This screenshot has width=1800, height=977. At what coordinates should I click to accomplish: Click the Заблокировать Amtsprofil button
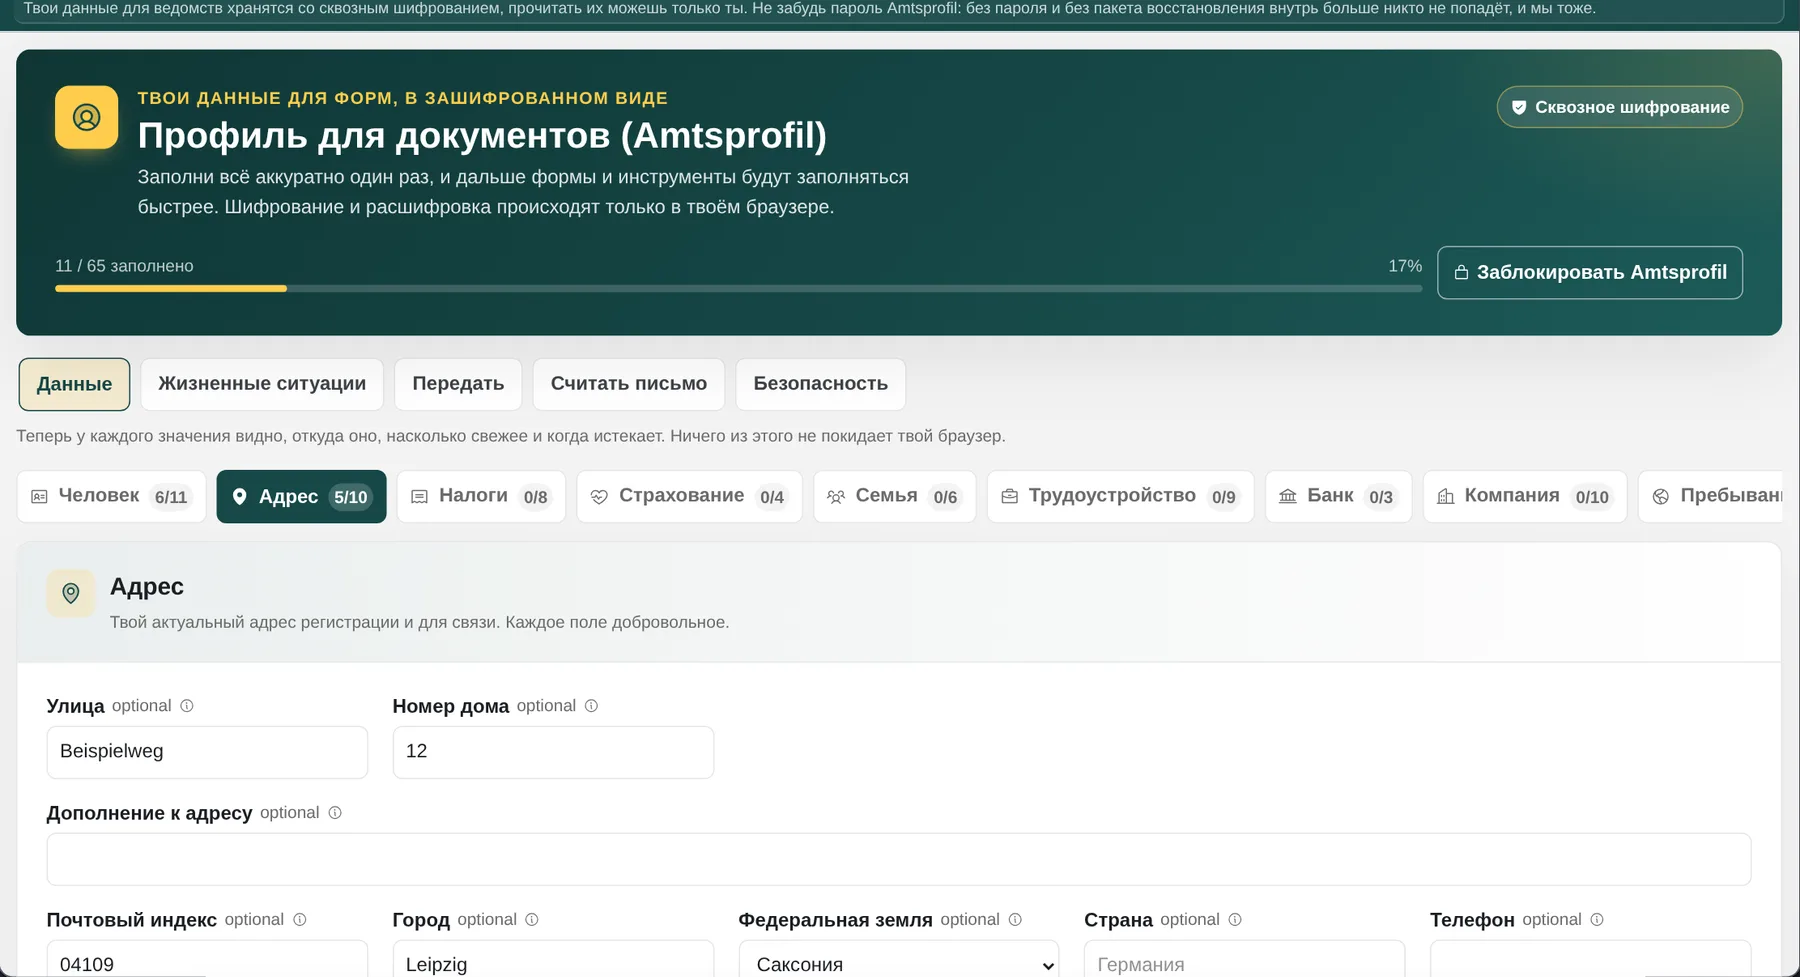tap(1590, 272)
